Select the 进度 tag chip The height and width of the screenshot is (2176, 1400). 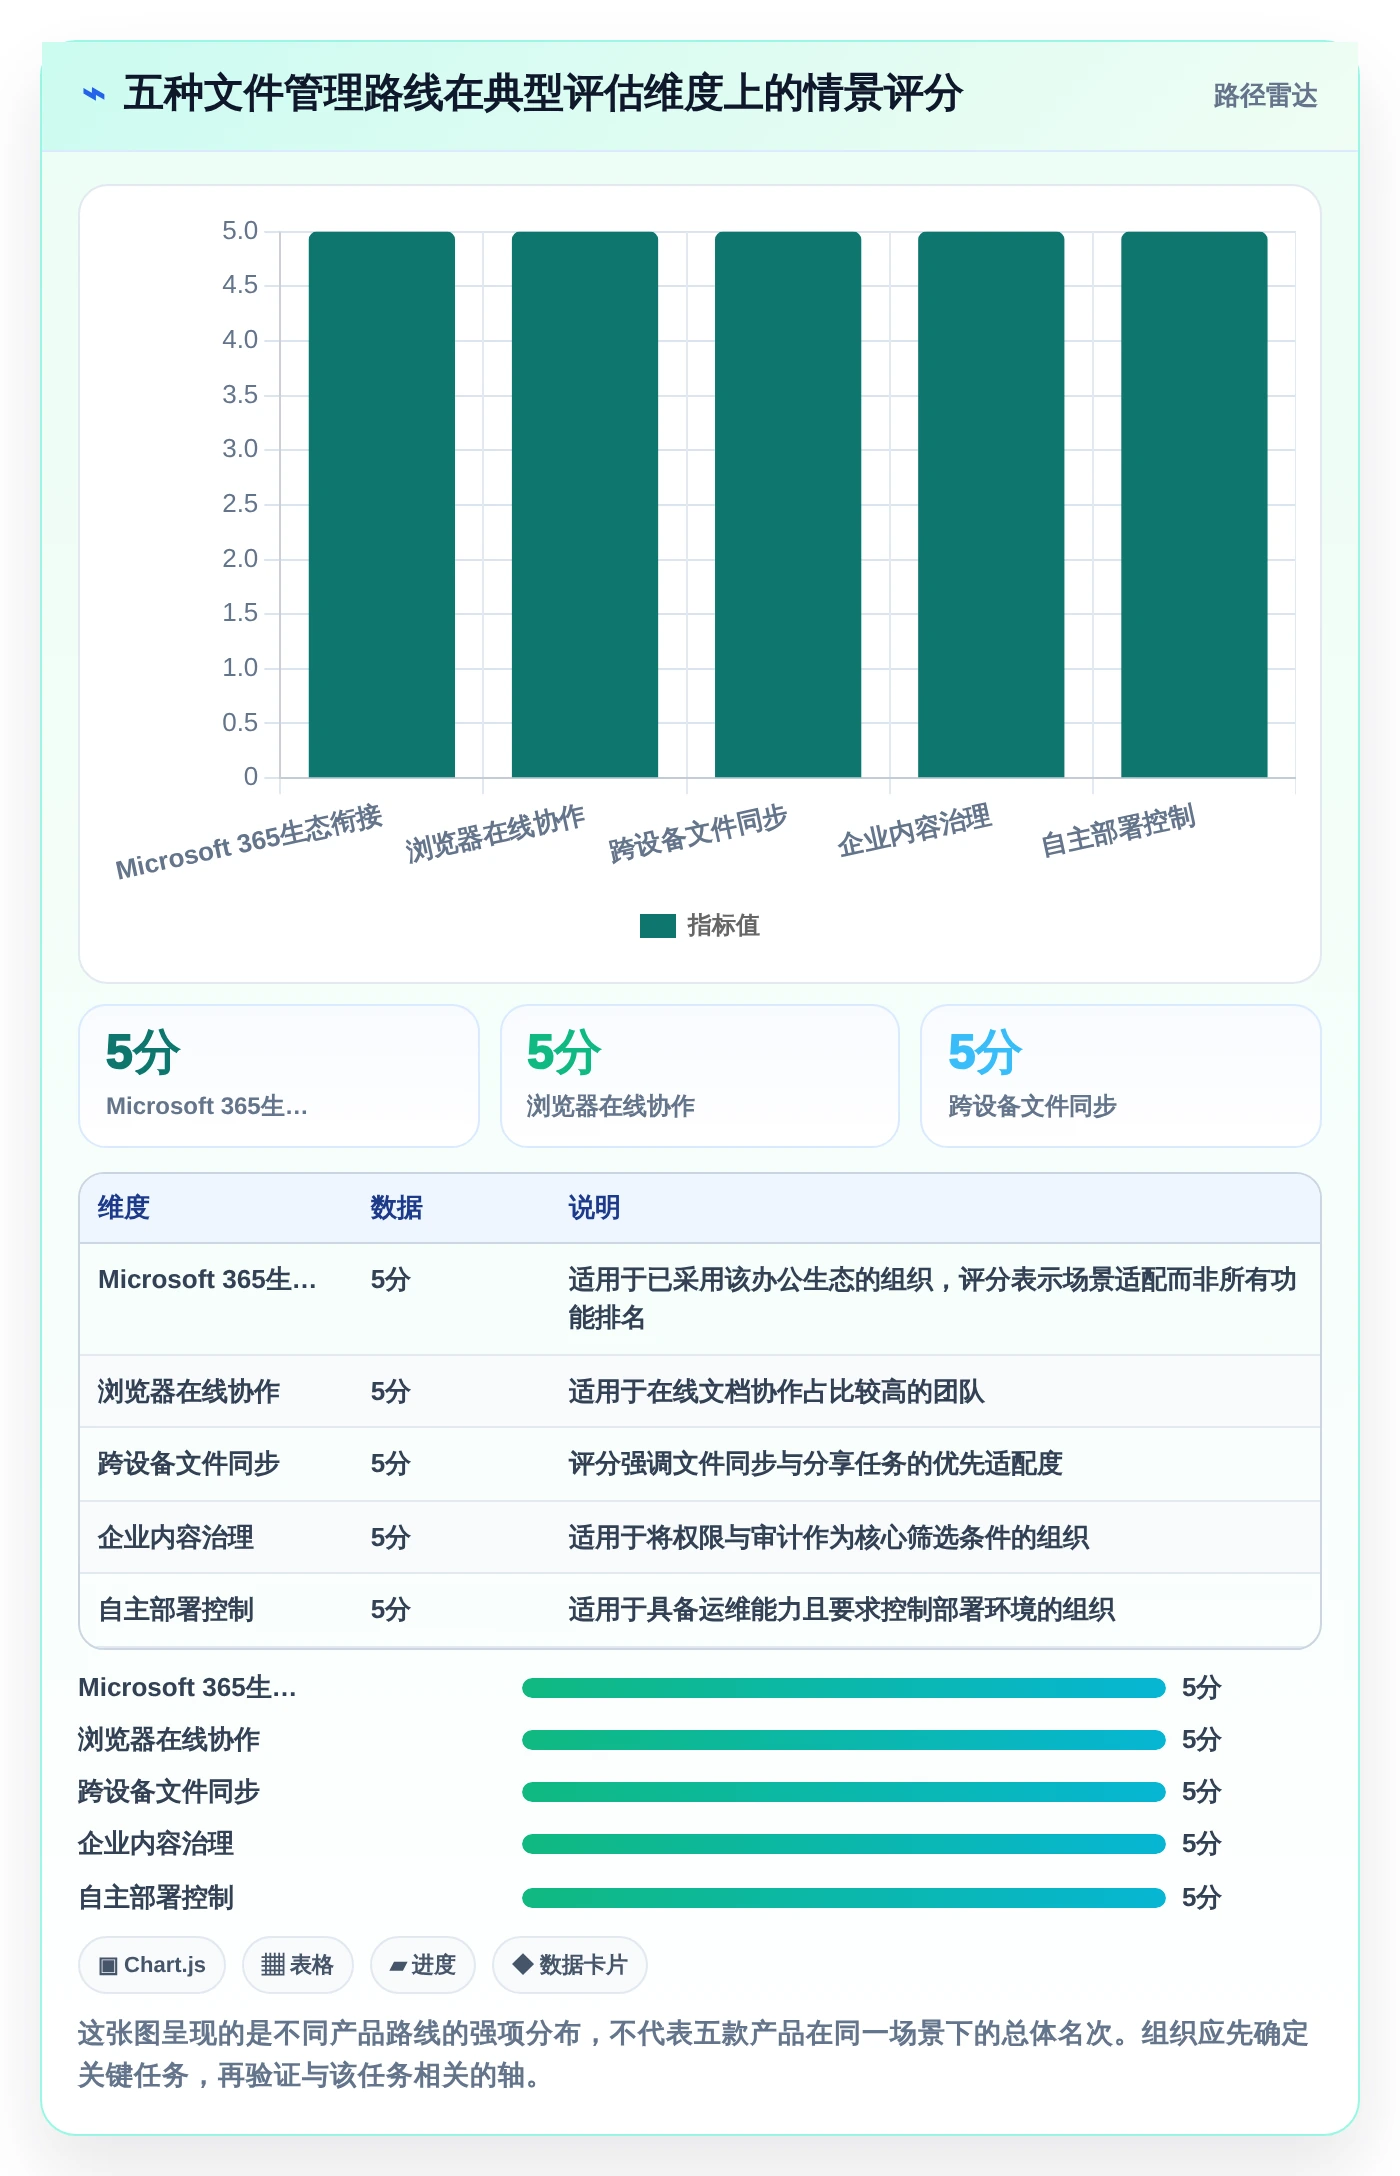pos(422,1965)
